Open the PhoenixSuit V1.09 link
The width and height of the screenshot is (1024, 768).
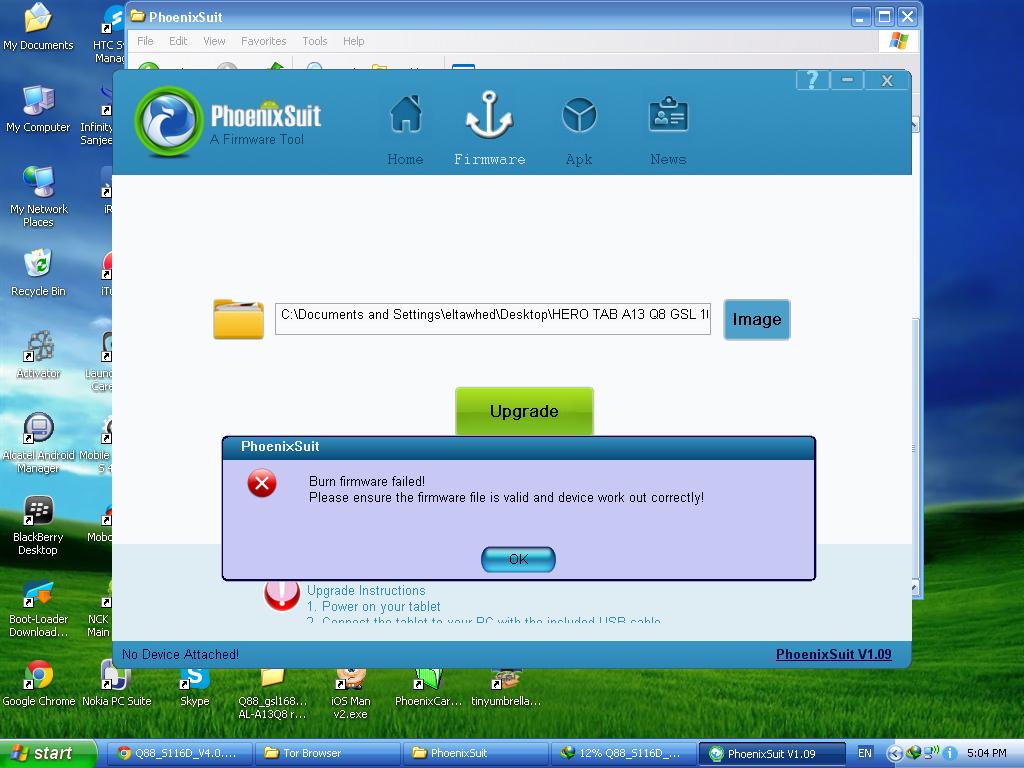pyautogui.click(x=833, y=654)
